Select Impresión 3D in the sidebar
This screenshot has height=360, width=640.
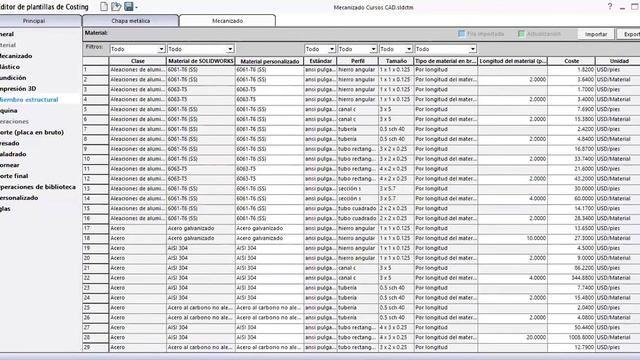pyautogui.click(x=18, y=89)
